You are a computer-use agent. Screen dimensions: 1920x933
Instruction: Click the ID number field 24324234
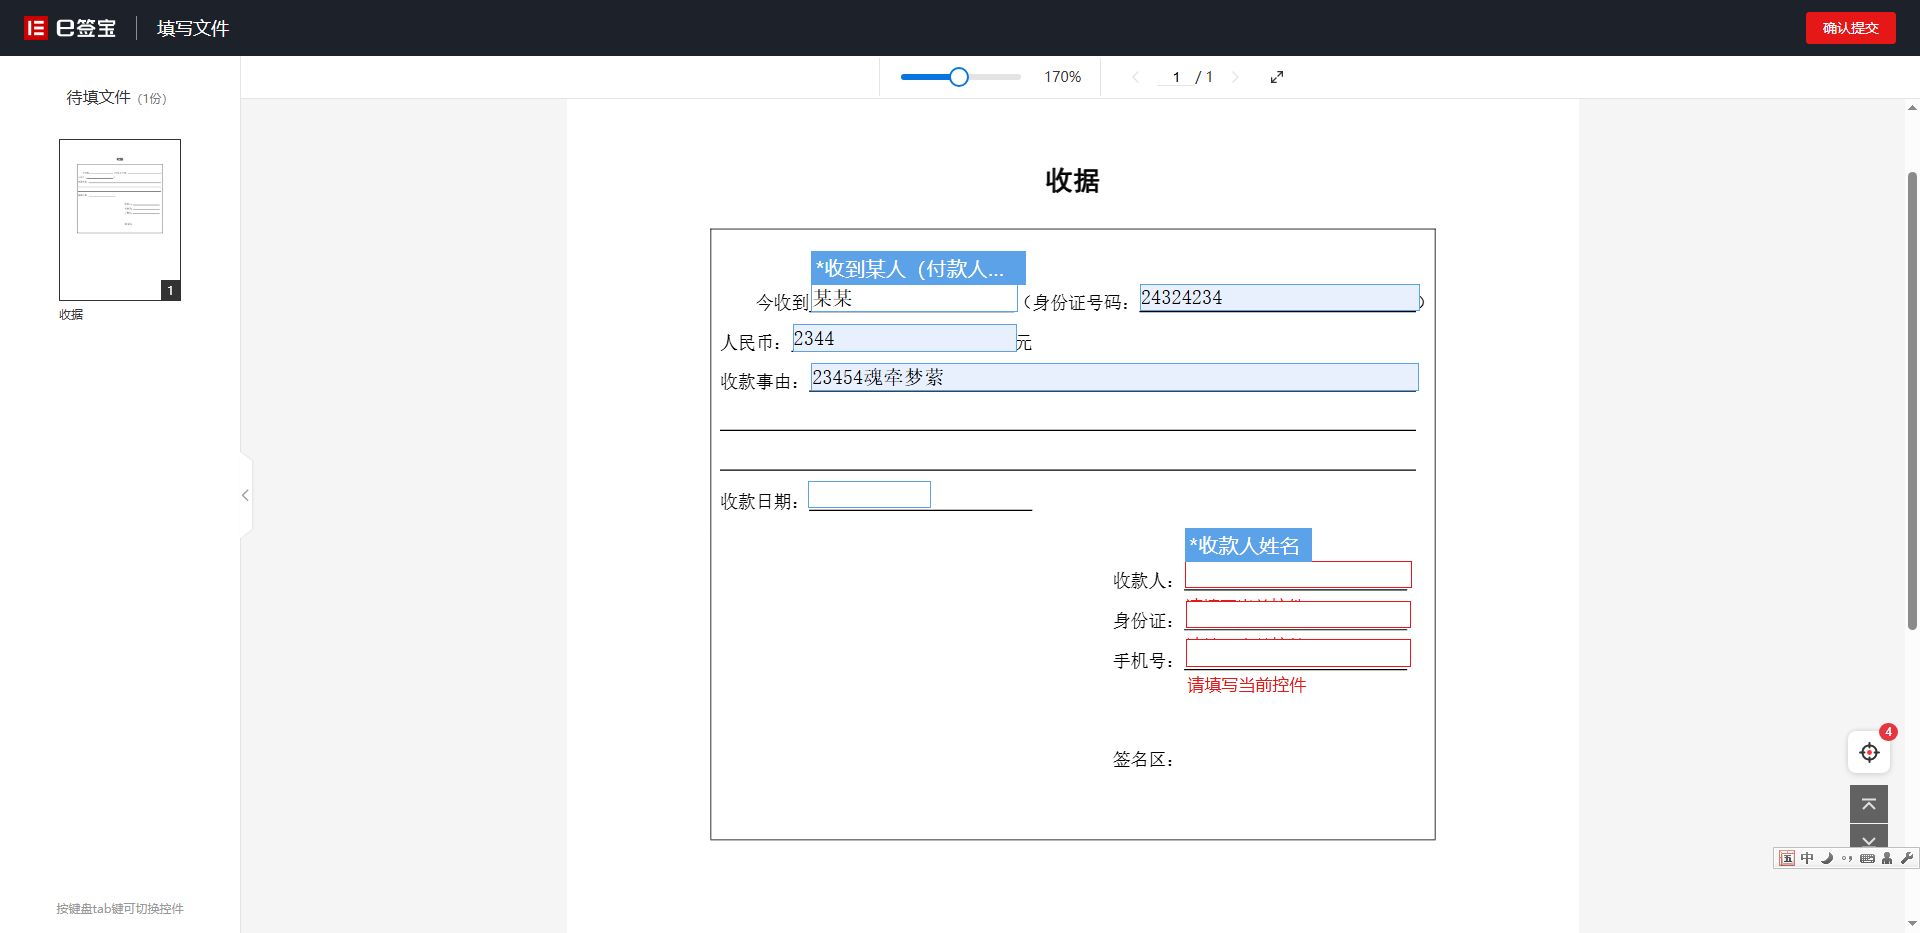point(1279,298)
